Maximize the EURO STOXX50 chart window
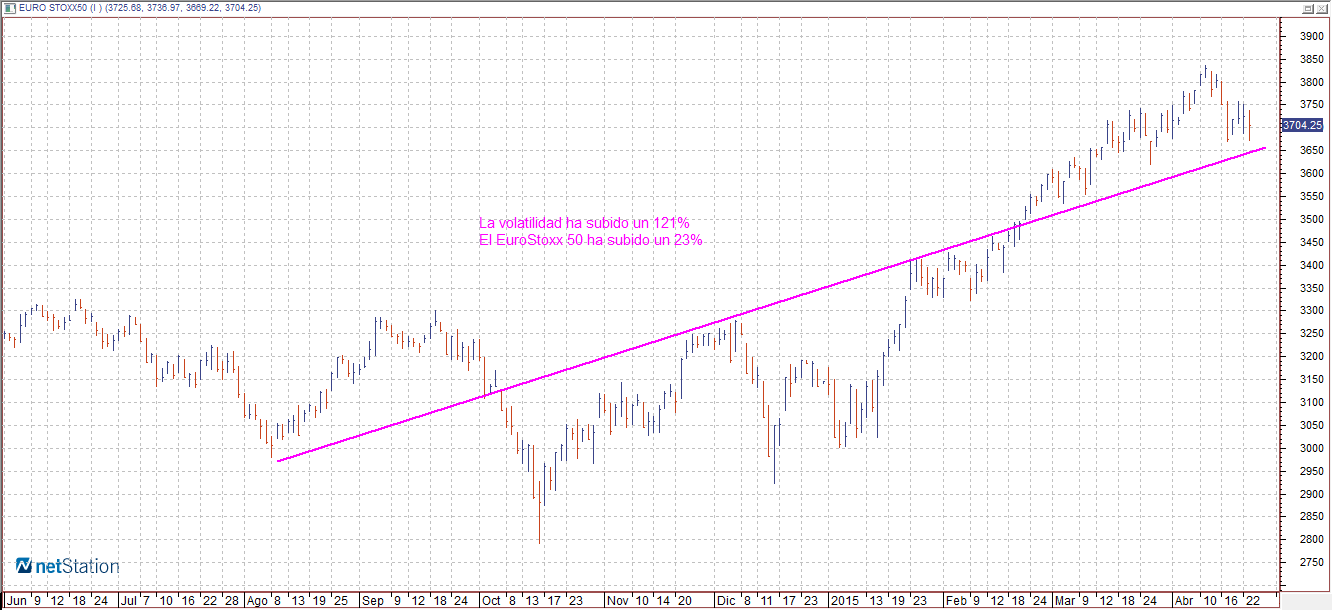The width and height of the screenshot is (1332, 610). (1307, 7)
